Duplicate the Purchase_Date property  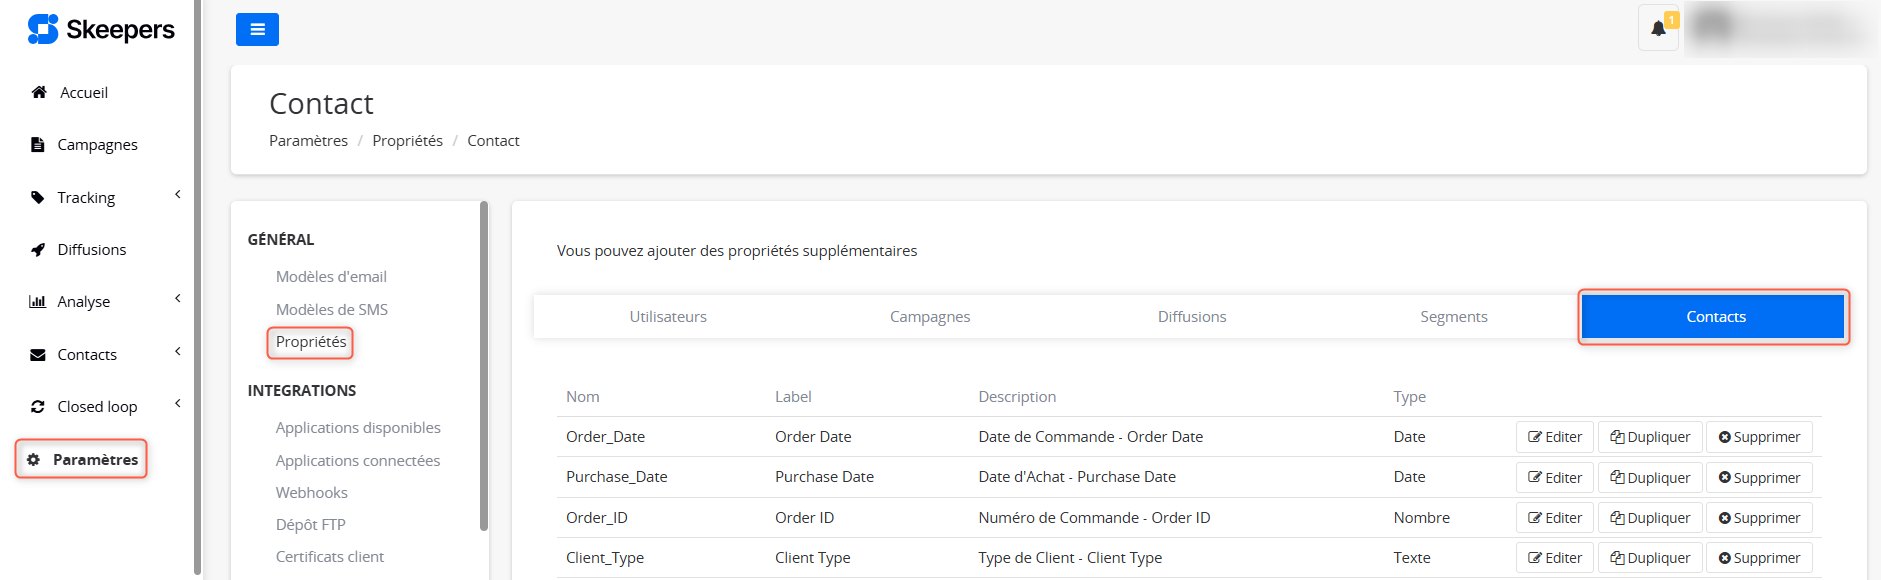[1650, 478]
